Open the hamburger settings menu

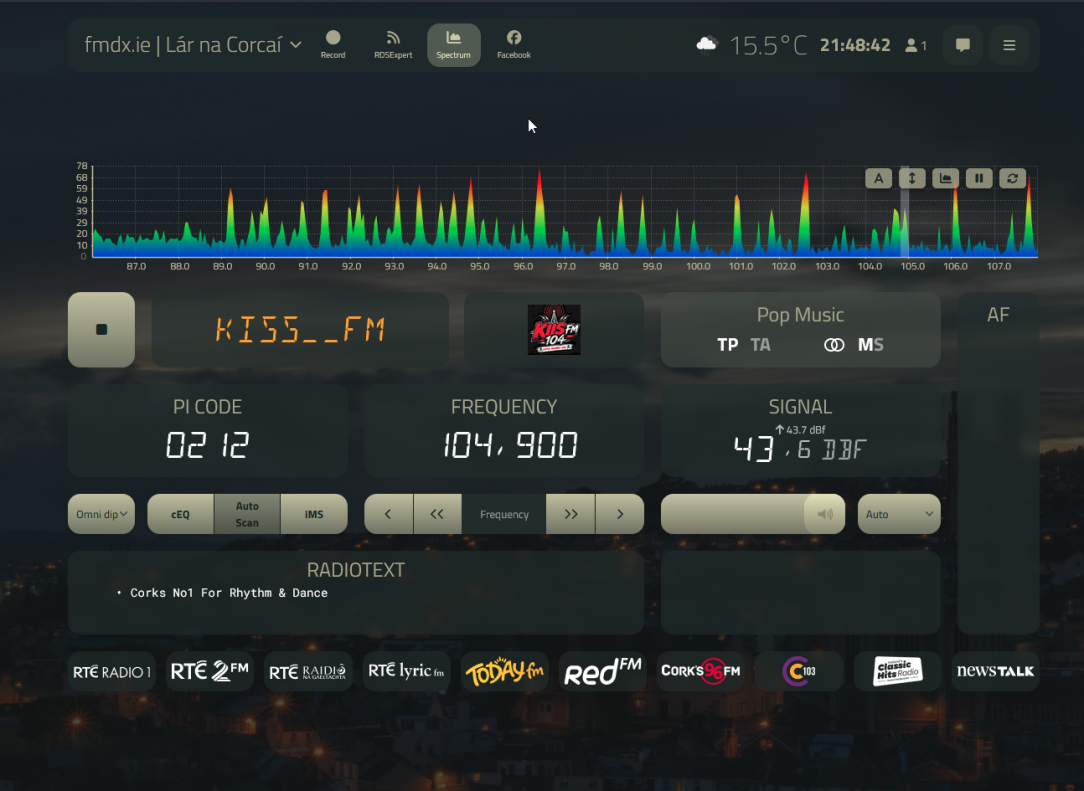point(1009,45)
